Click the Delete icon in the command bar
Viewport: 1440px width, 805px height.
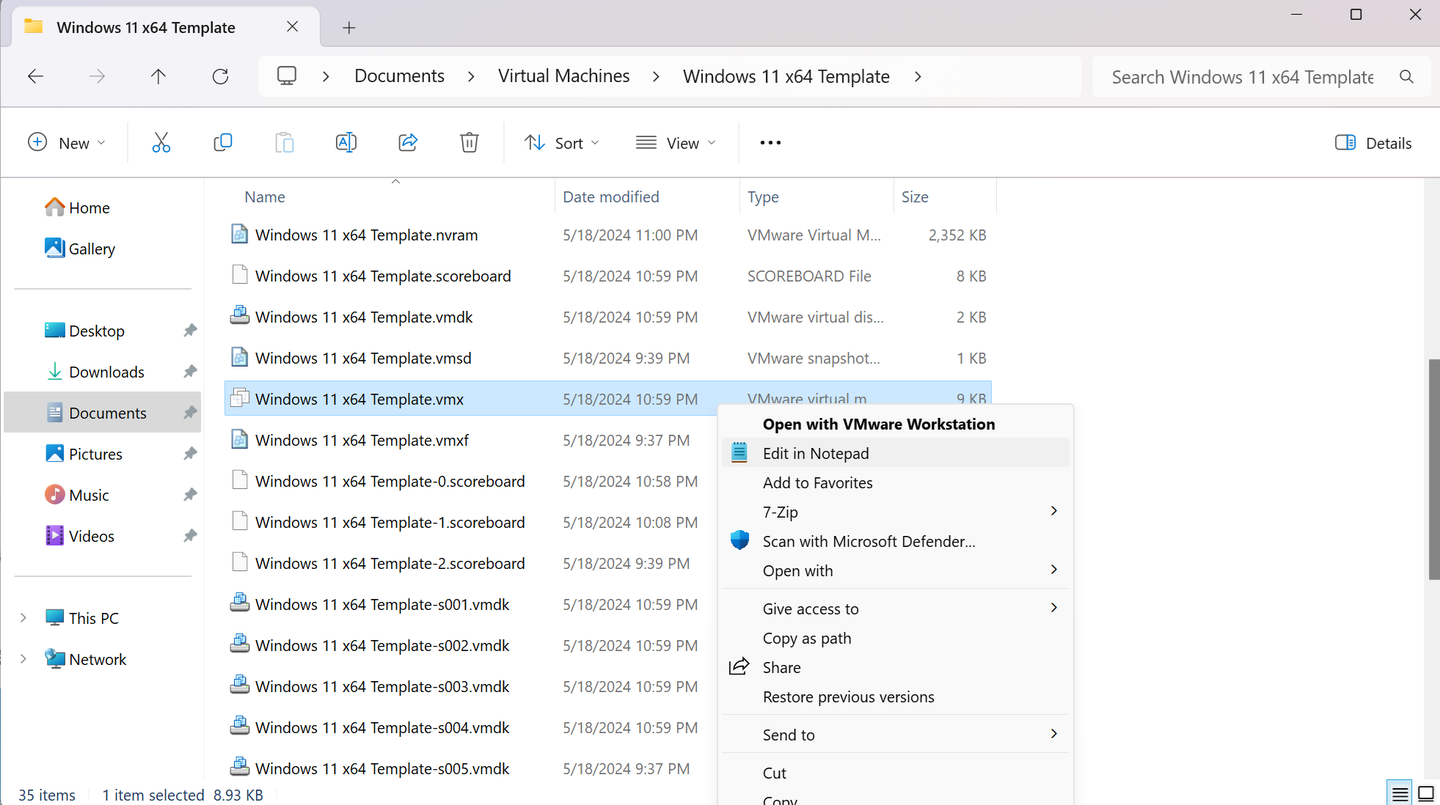469,142
